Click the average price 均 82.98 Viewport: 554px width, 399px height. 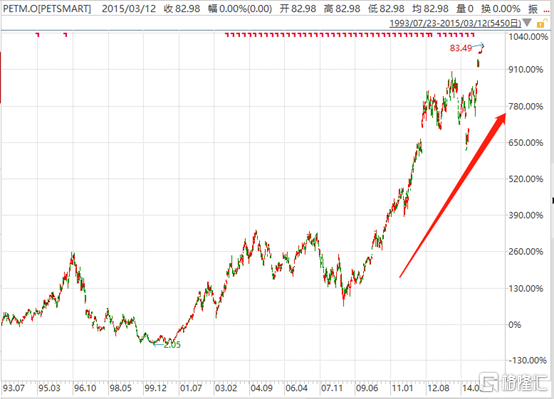point(430,8)
